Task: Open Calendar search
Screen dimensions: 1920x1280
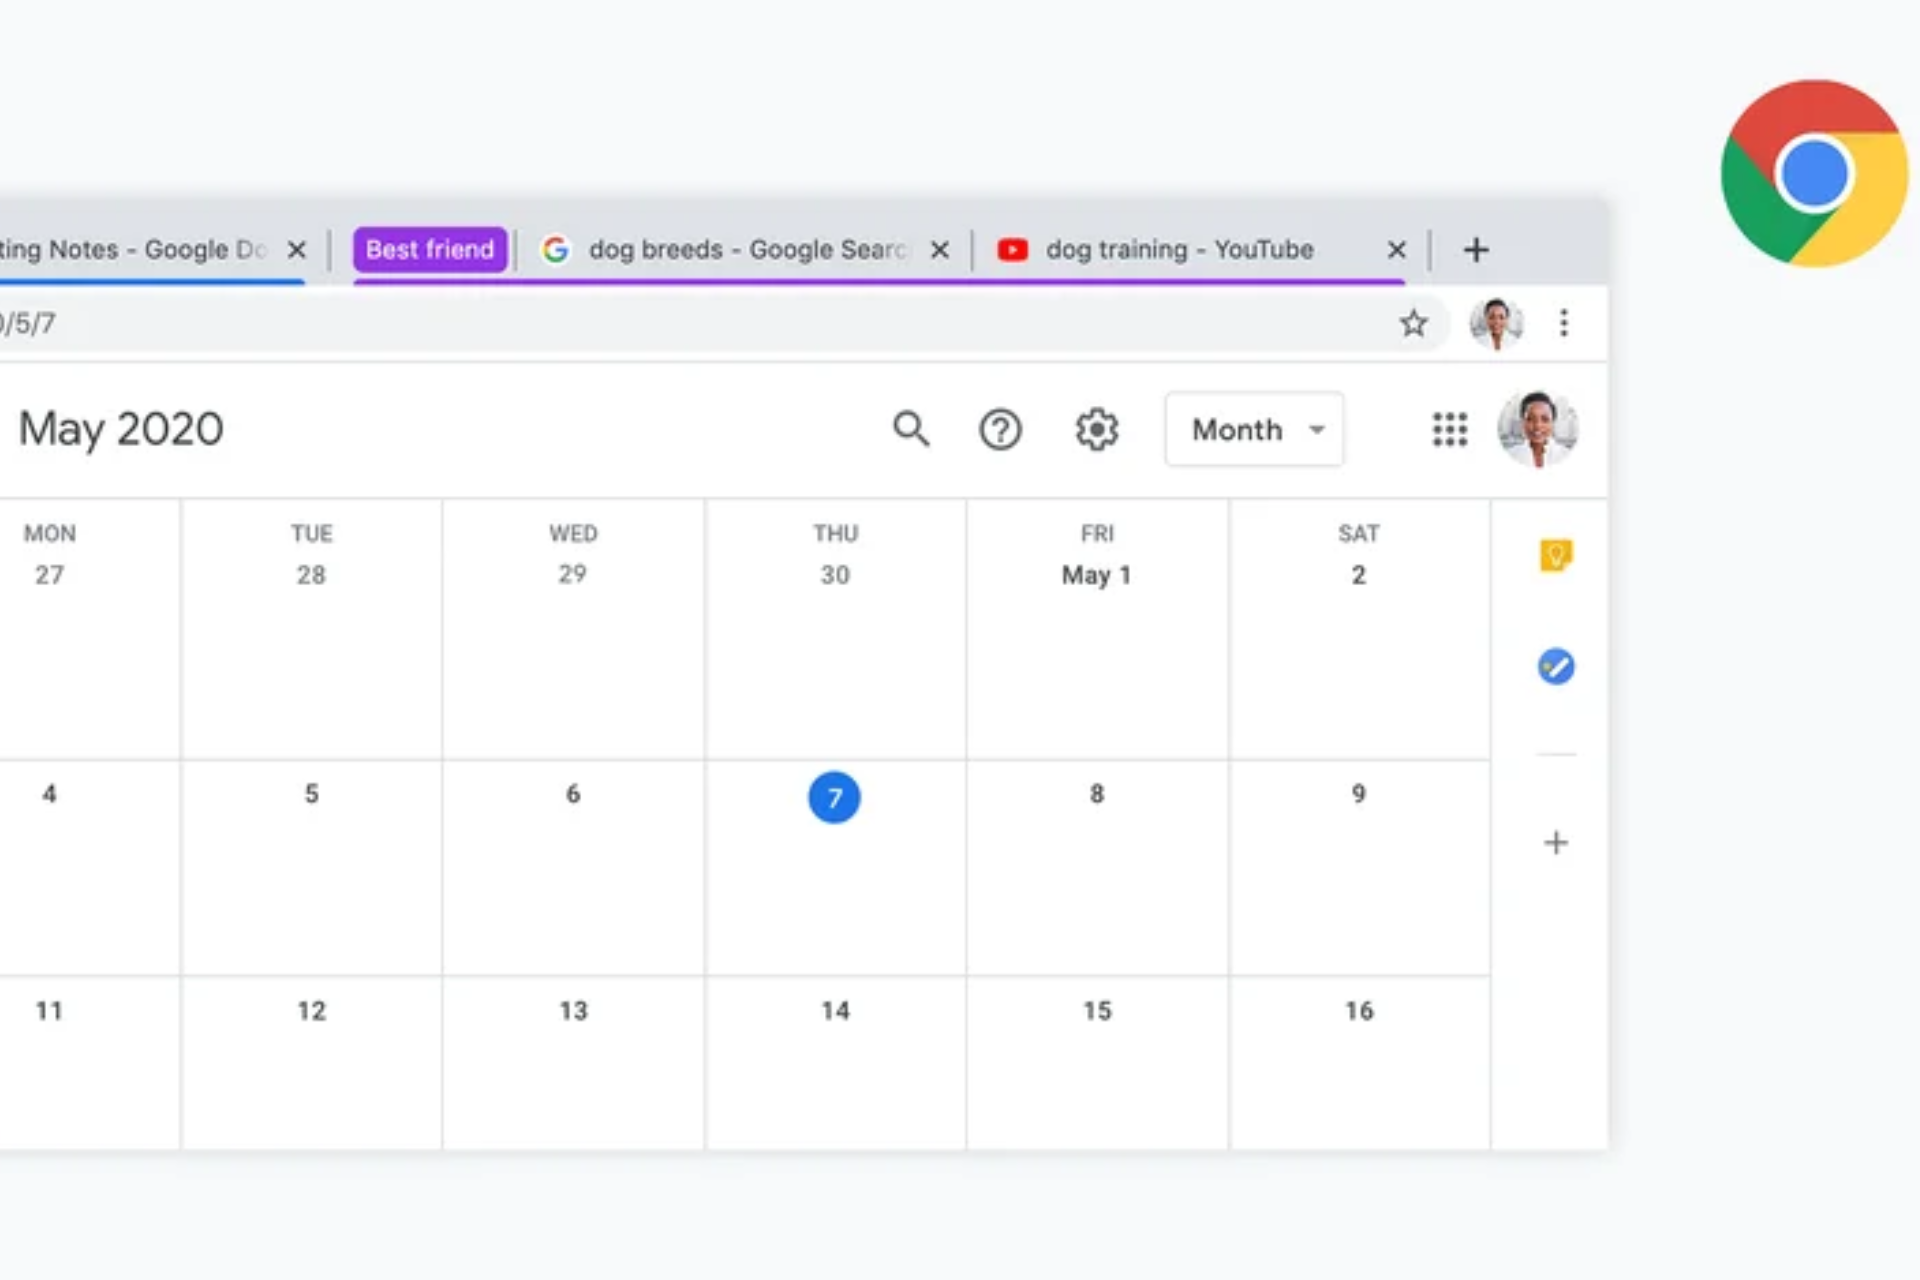Action: coord(911,429)
